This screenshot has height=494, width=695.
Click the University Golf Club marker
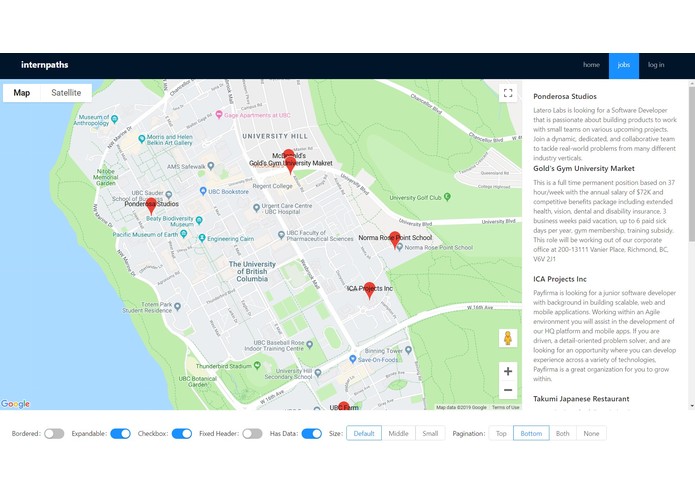point(447,197)
